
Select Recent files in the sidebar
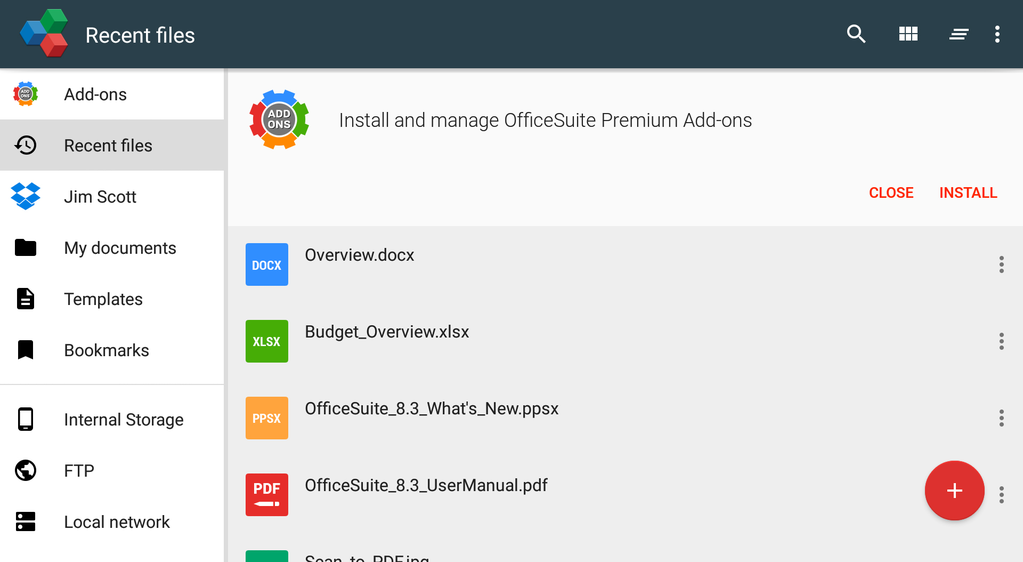[112, 145]
